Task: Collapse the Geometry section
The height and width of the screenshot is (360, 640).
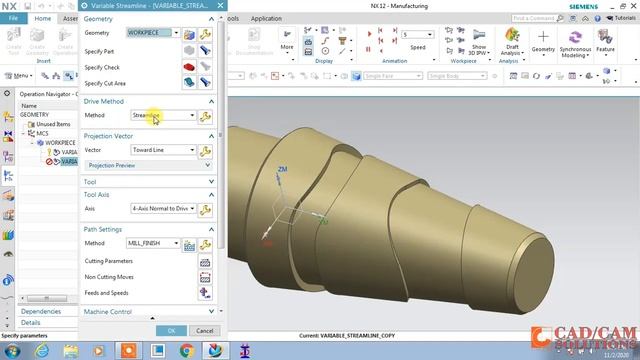Action: point(211,19)
